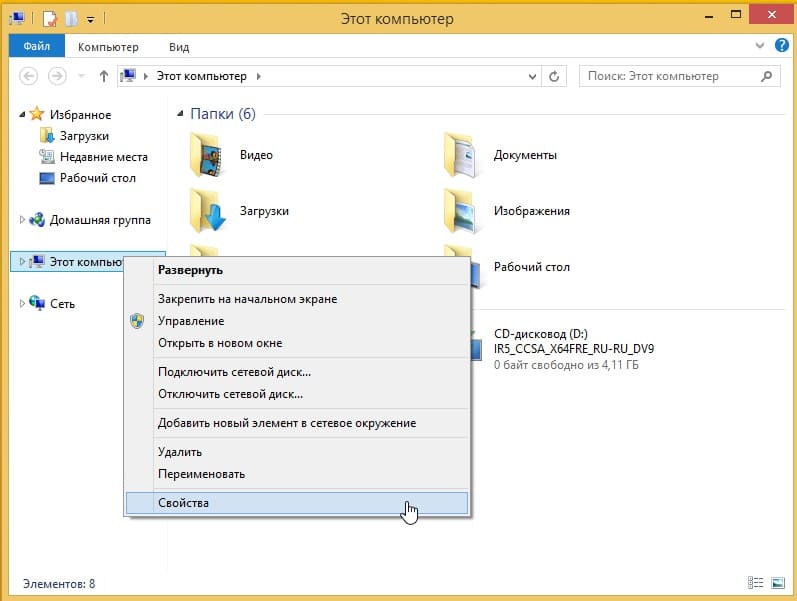Collapse the Папки (6) group

180,113
